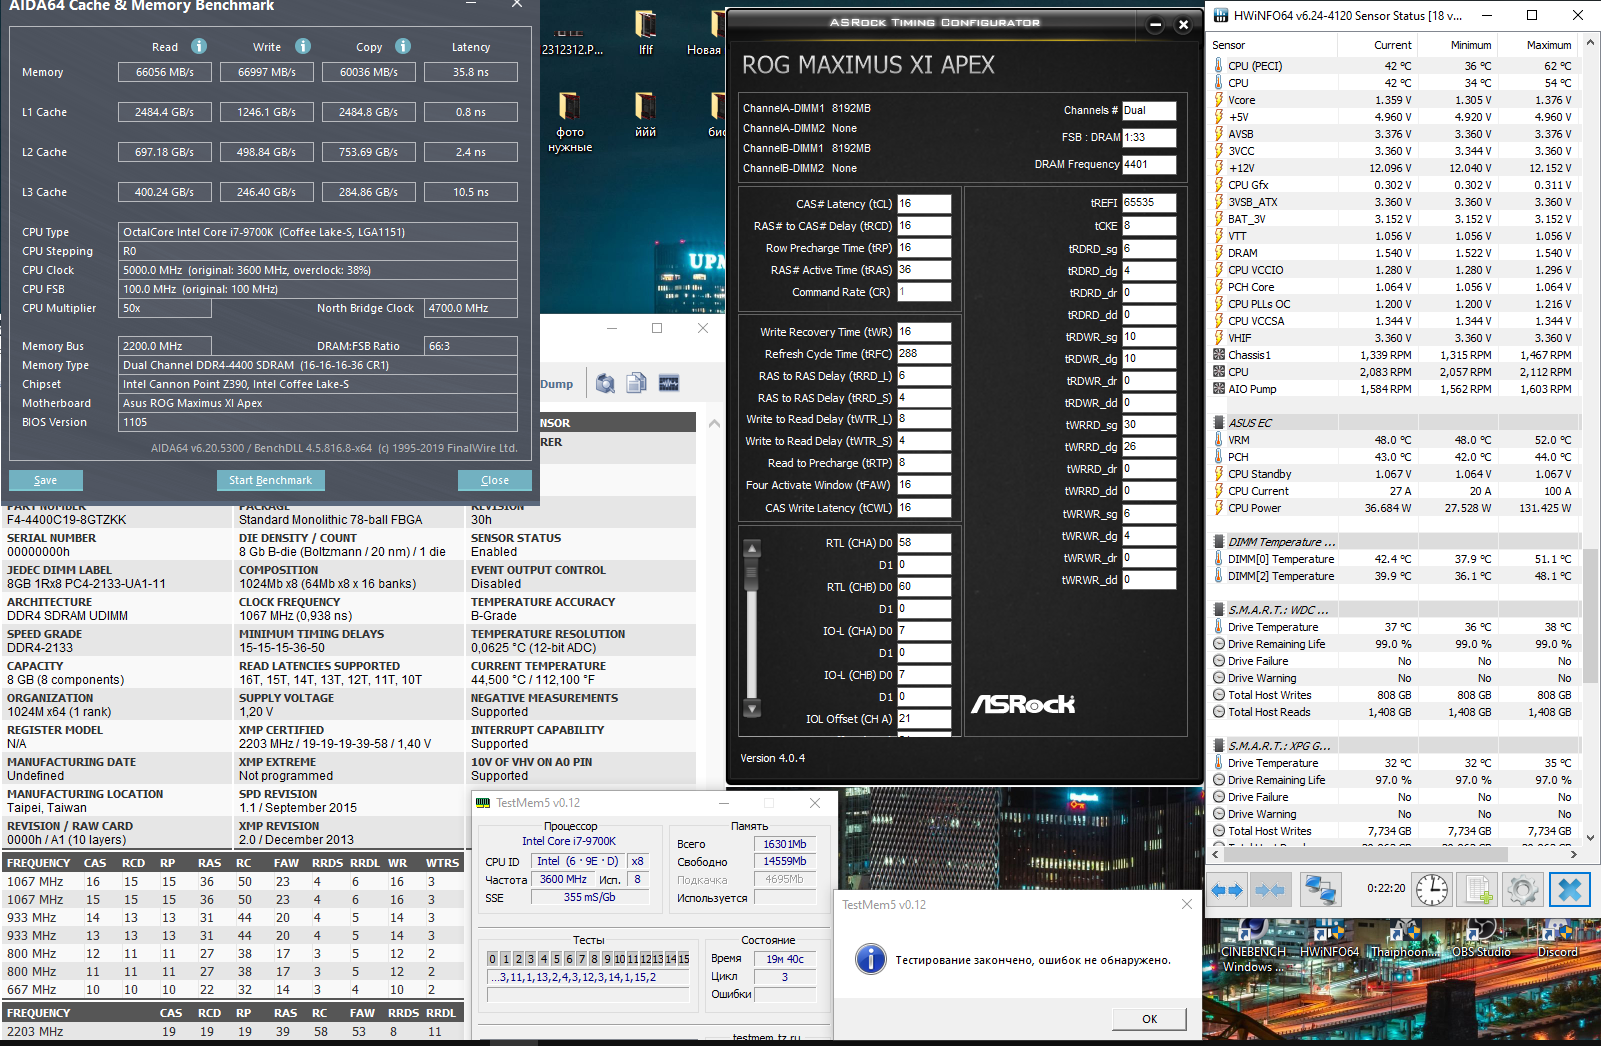1601x1046 pixels.
Task: Click the L3 Cache latency value 10.5 ns
Action: (x=471, y=192)
